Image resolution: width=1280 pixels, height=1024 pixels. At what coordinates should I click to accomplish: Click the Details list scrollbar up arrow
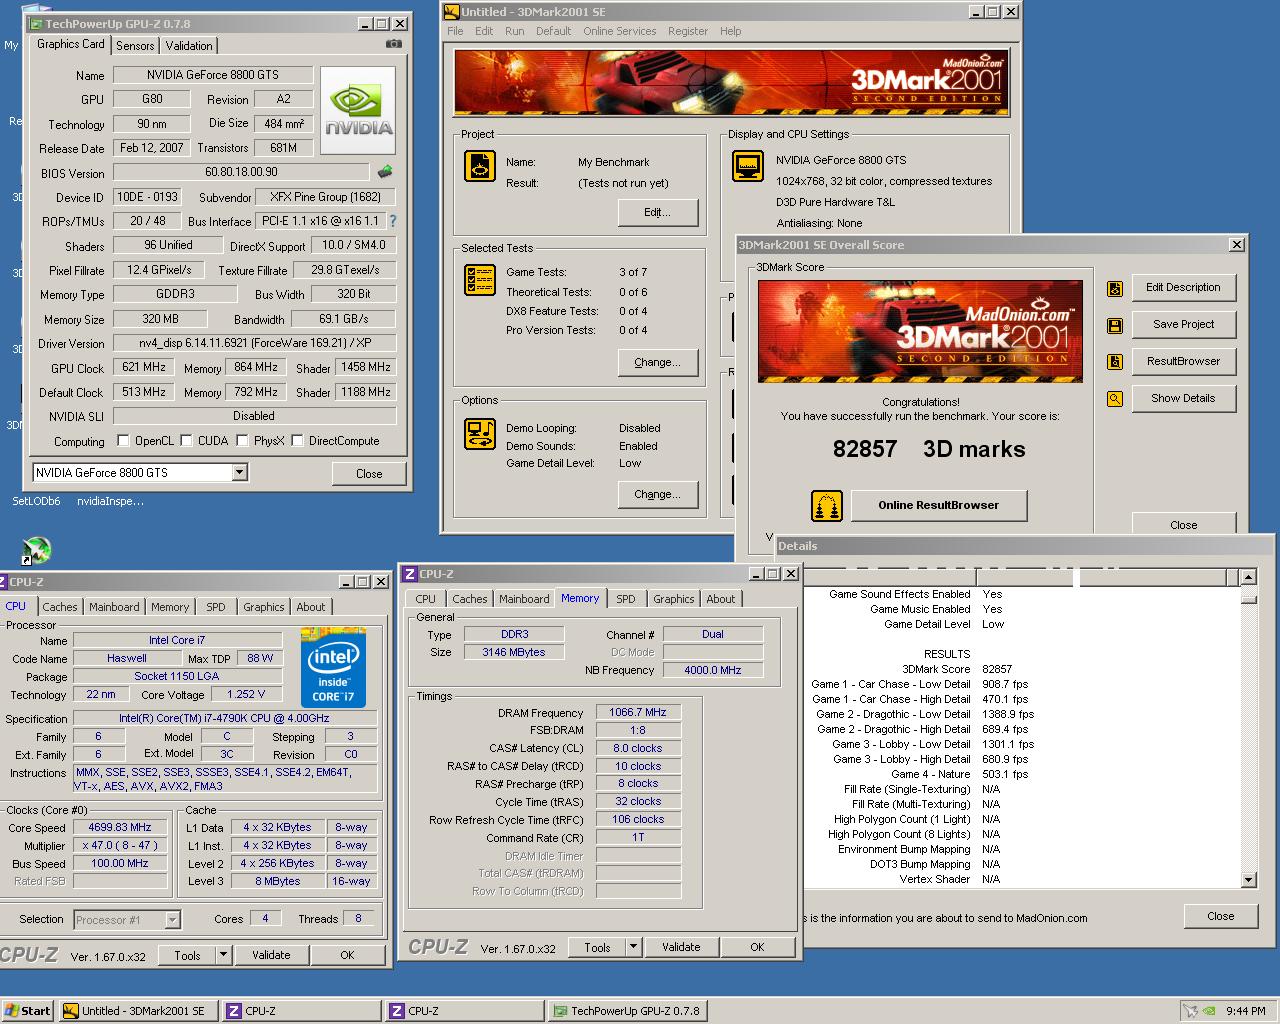[1248, 577]
